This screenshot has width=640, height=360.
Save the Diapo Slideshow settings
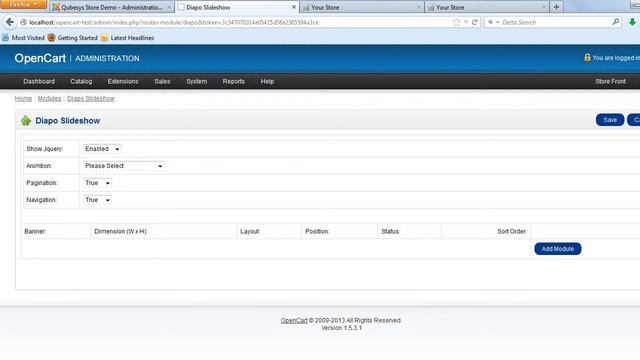pyautogui.click(x=610, y=120)
